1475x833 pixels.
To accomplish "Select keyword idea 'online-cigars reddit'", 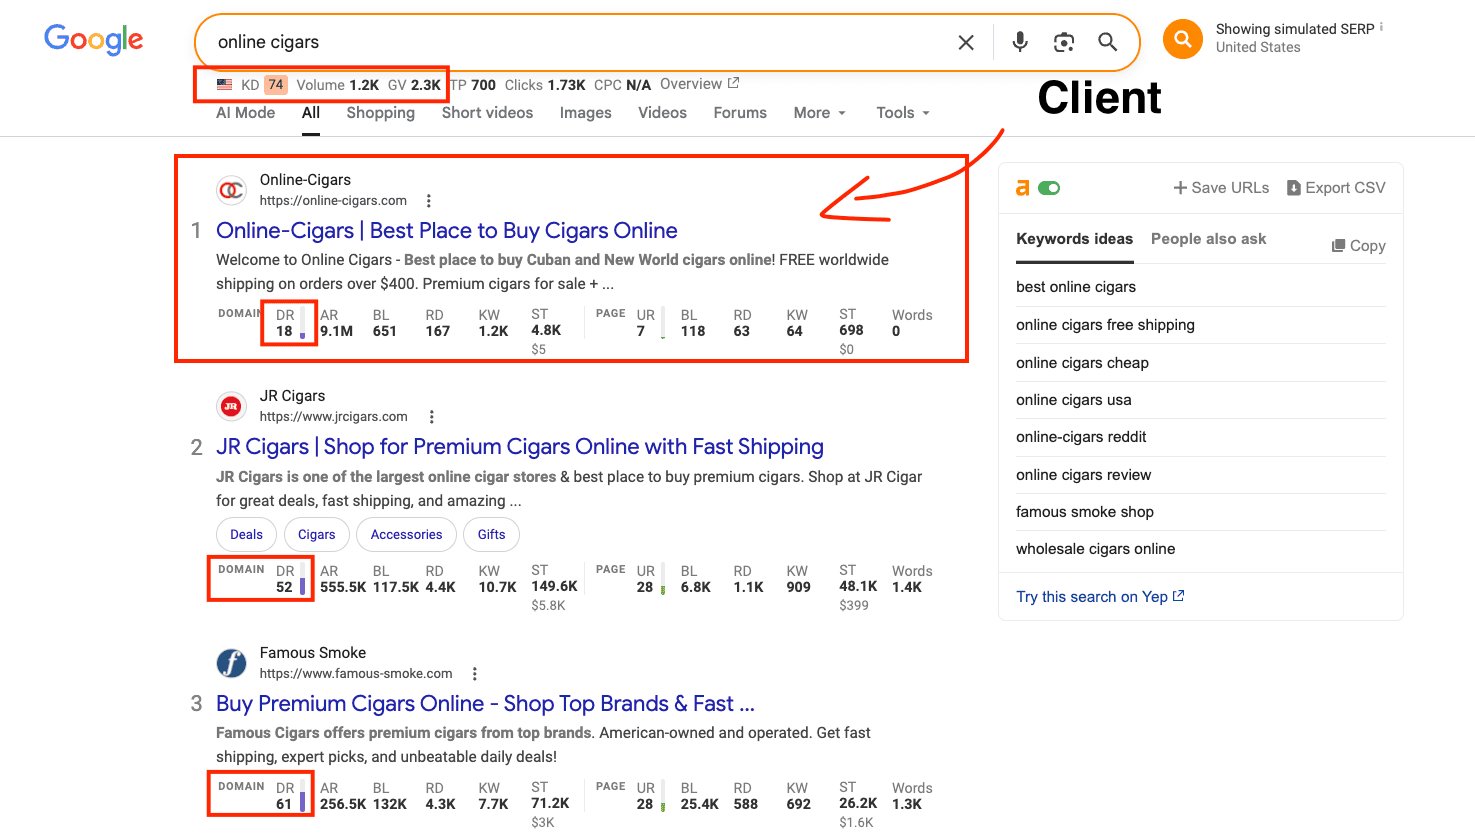I will pyautogui.click(x=1081, y=437).
